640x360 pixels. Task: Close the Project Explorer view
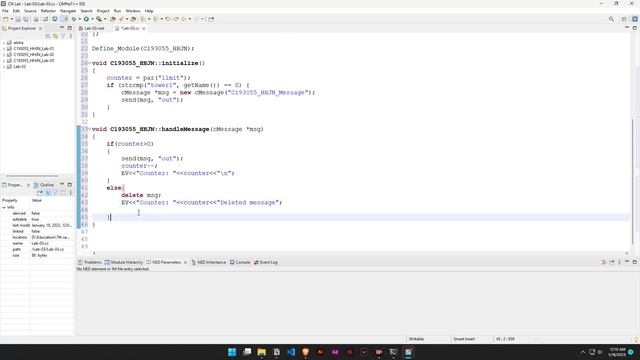pyautogui.click(x=40, y=29)
